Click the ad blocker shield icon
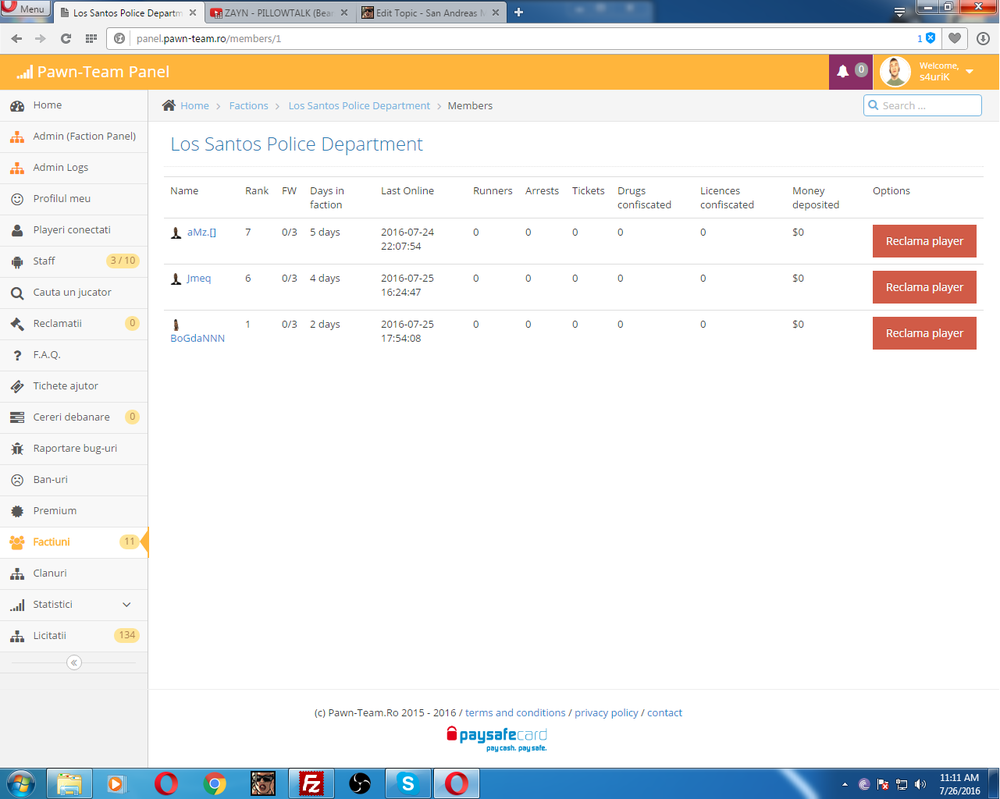The image size is (1000, 799). 930,38
